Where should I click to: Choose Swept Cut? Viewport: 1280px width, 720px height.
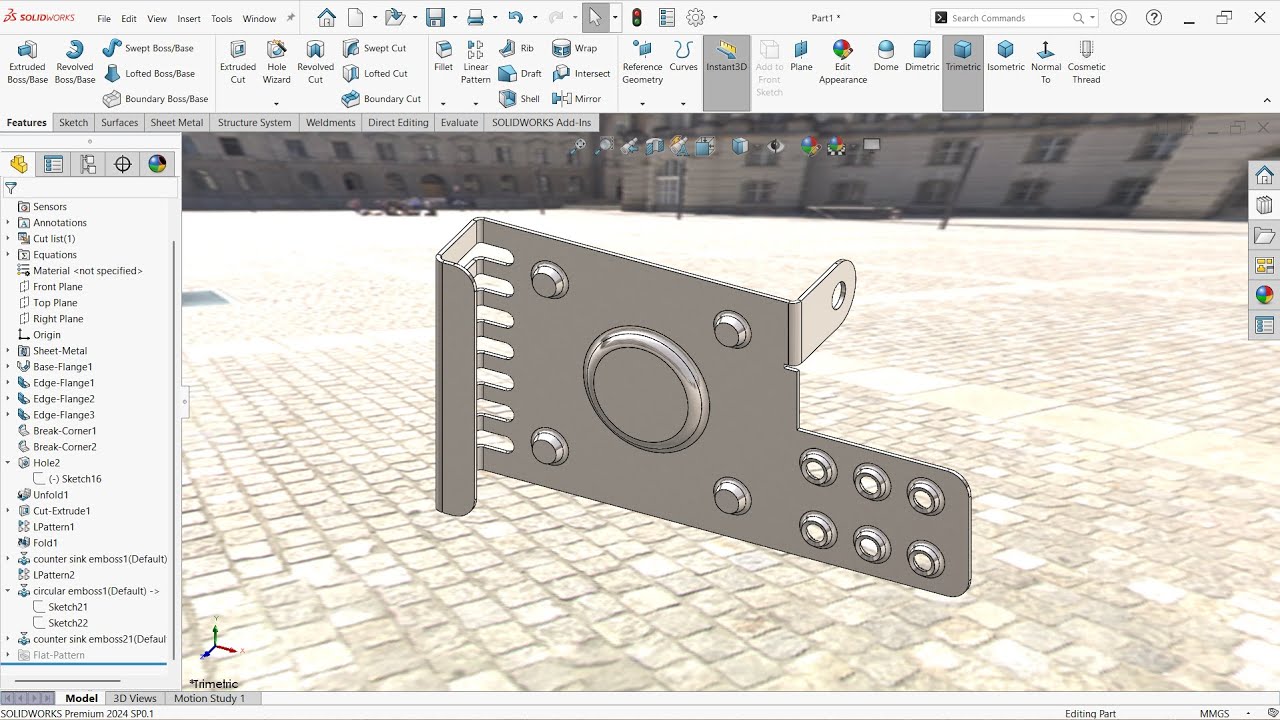[374, 47]
